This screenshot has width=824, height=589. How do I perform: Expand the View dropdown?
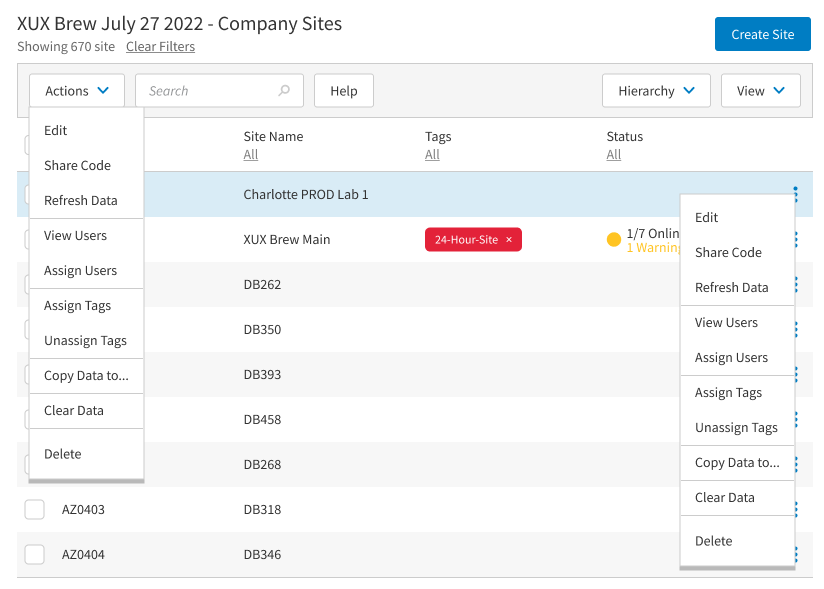pos(760,91)
